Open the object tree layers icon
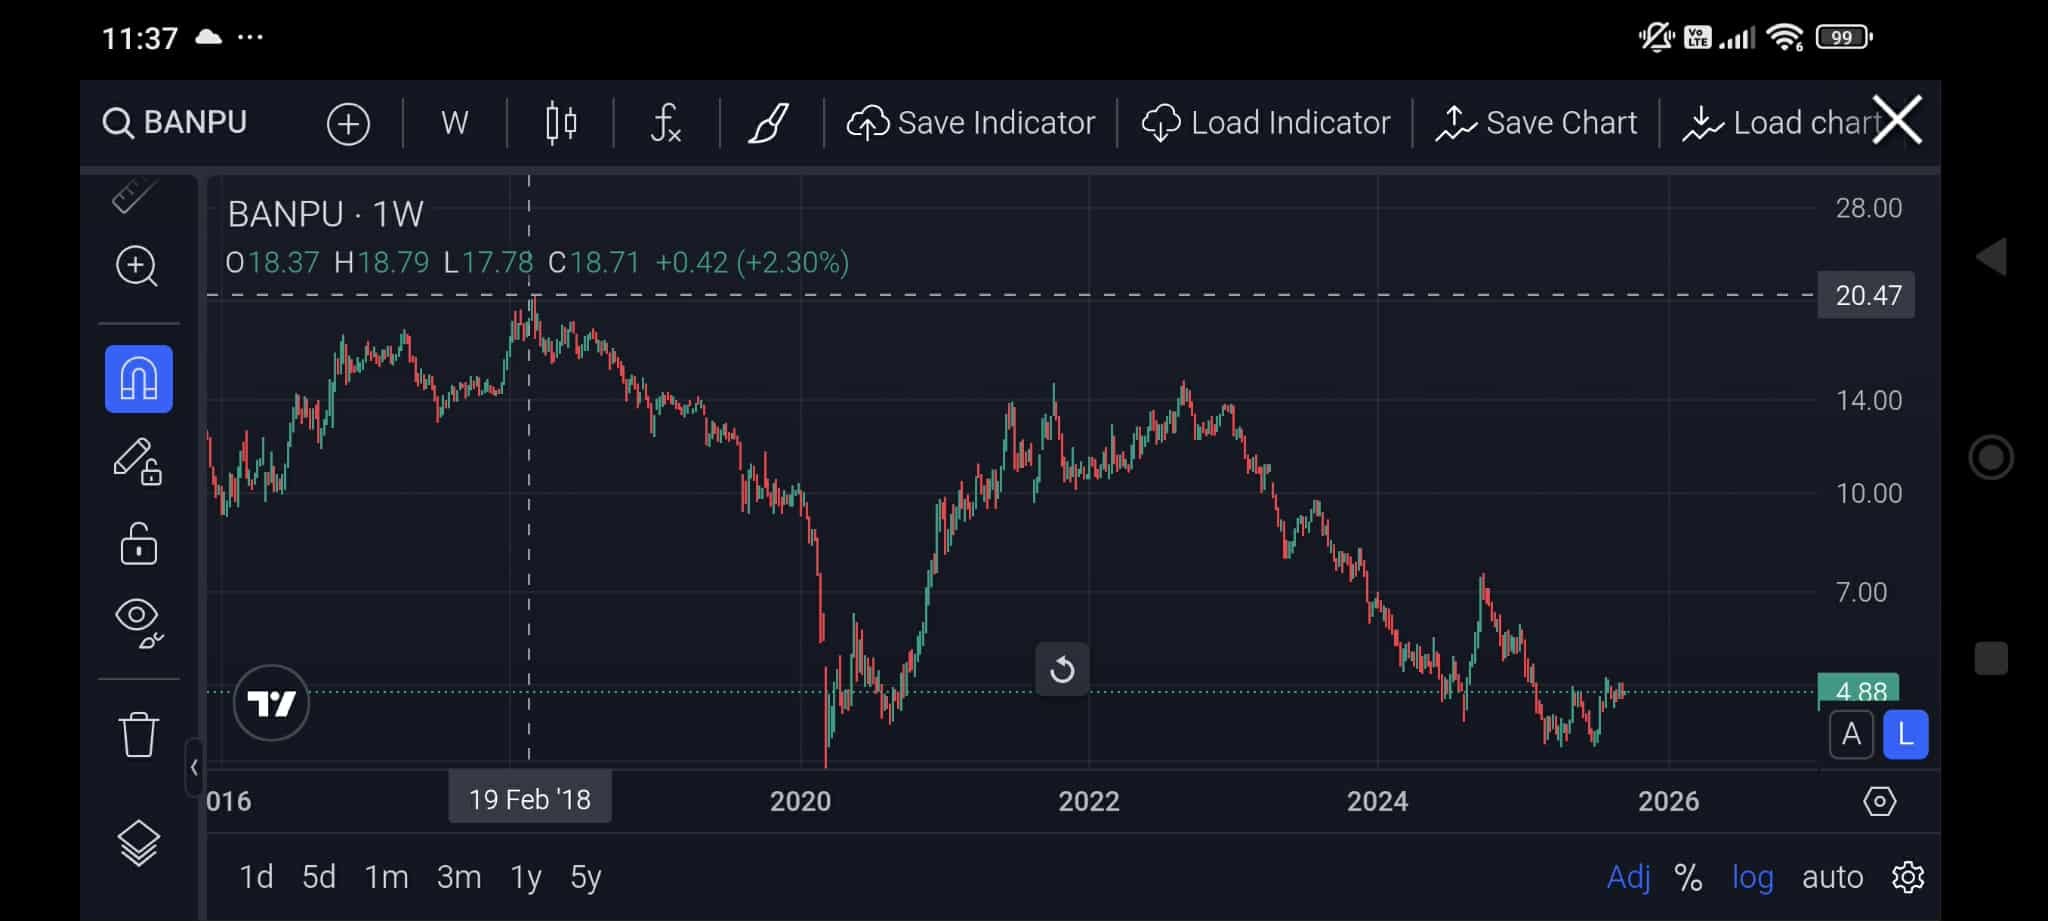2048x921 pixels. [139, 843]
